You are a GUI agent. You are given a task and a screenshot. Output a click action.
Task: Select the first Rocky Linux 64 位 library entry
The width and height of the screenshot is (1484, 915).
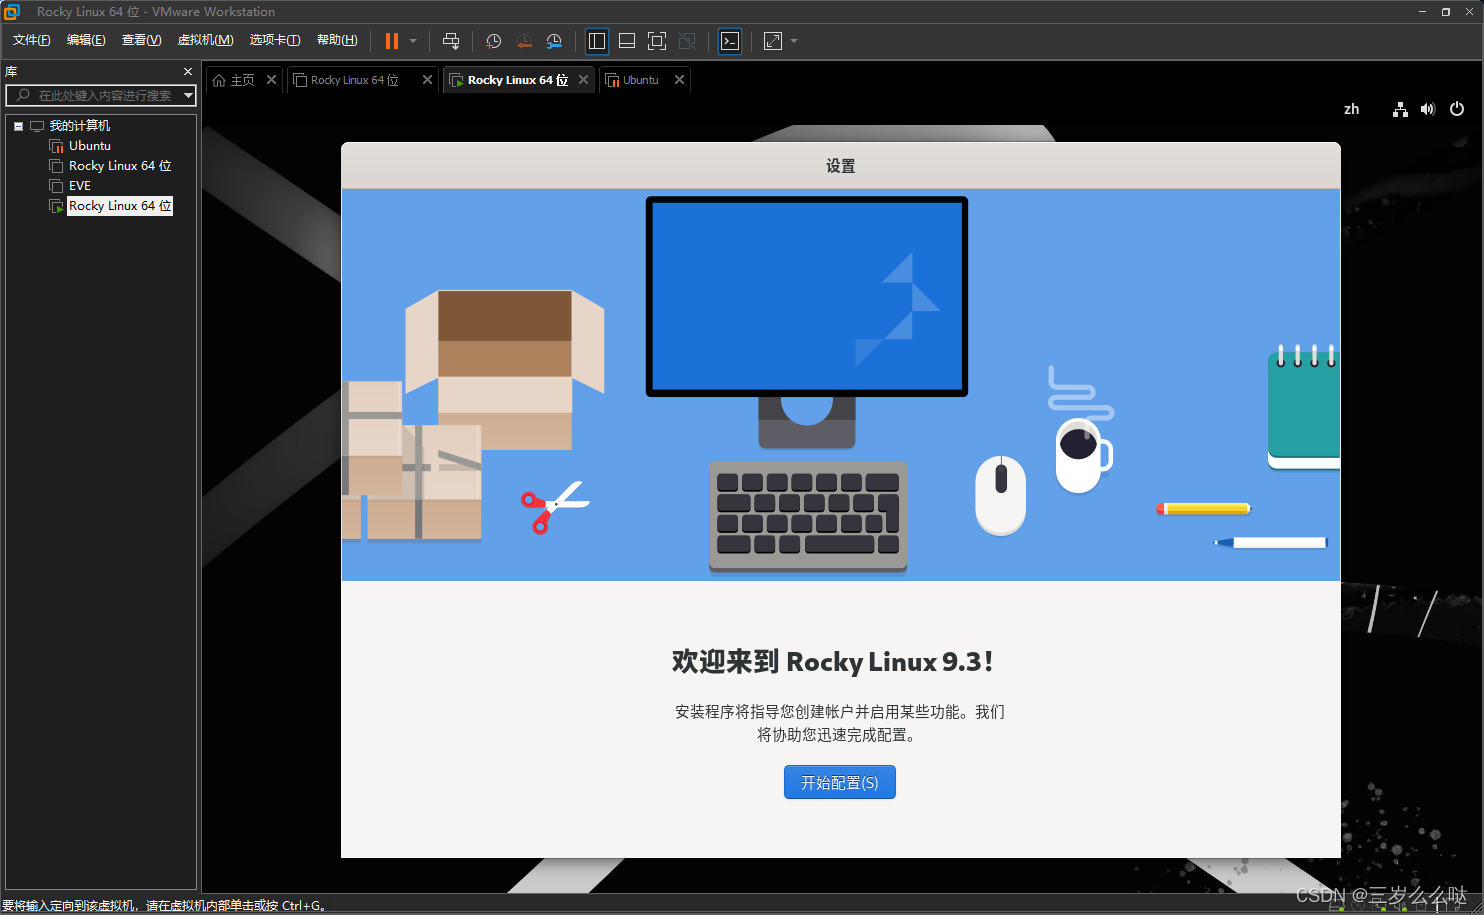pos(120,166)
